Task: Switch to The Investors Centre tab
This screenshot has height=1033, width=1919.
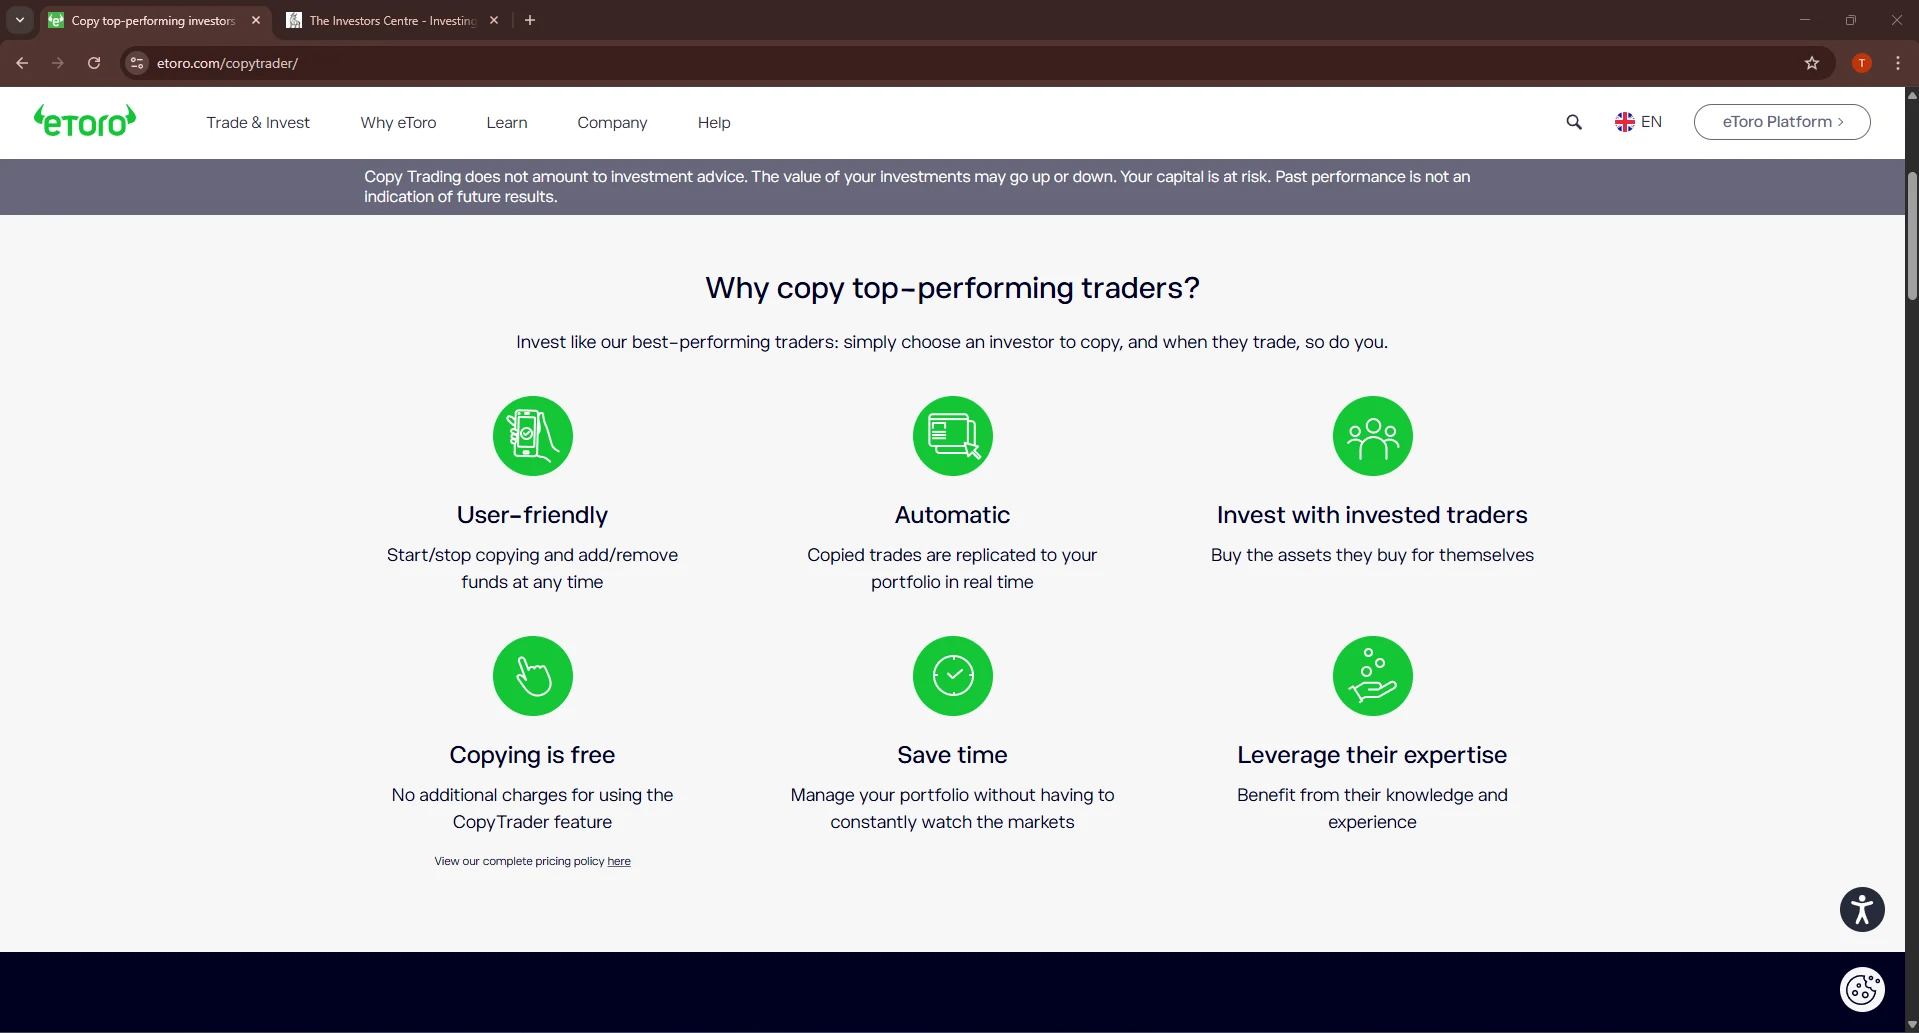Action: coord(392,20)
